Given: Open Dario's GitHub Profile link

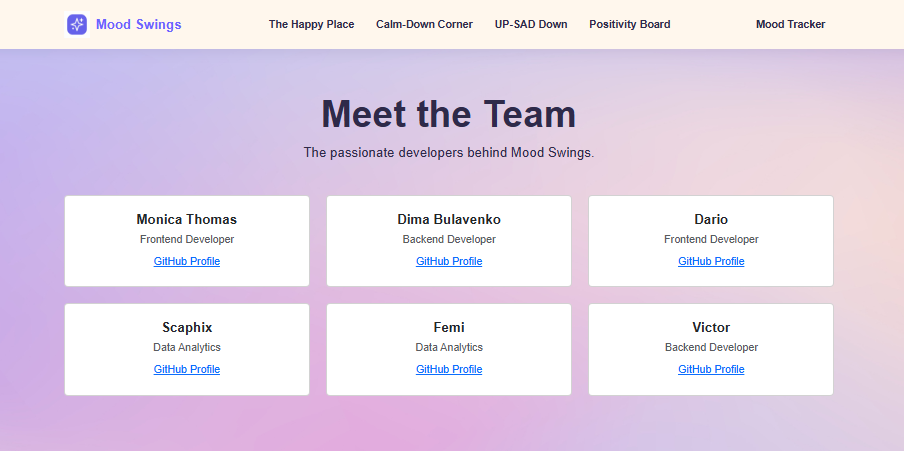Looking at the screenshot, I should click(x=711, y=261).
